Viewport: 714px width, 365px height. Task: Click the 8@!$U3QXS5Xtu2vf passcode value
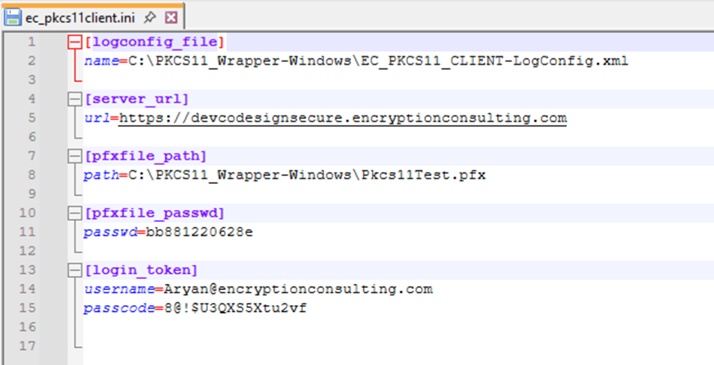click(x=235, y=308)
